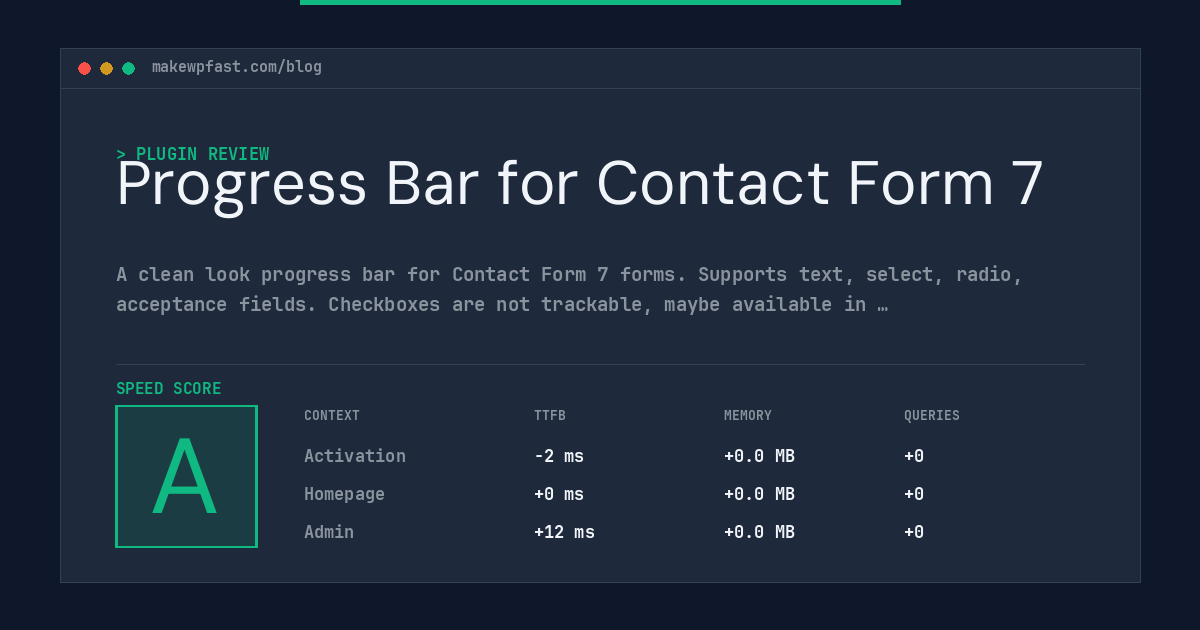This screenshot has height=630, width=1200.
Task: Click the 'Progress Bar for Contact Form 7' heading
Action: coord(580,184)
